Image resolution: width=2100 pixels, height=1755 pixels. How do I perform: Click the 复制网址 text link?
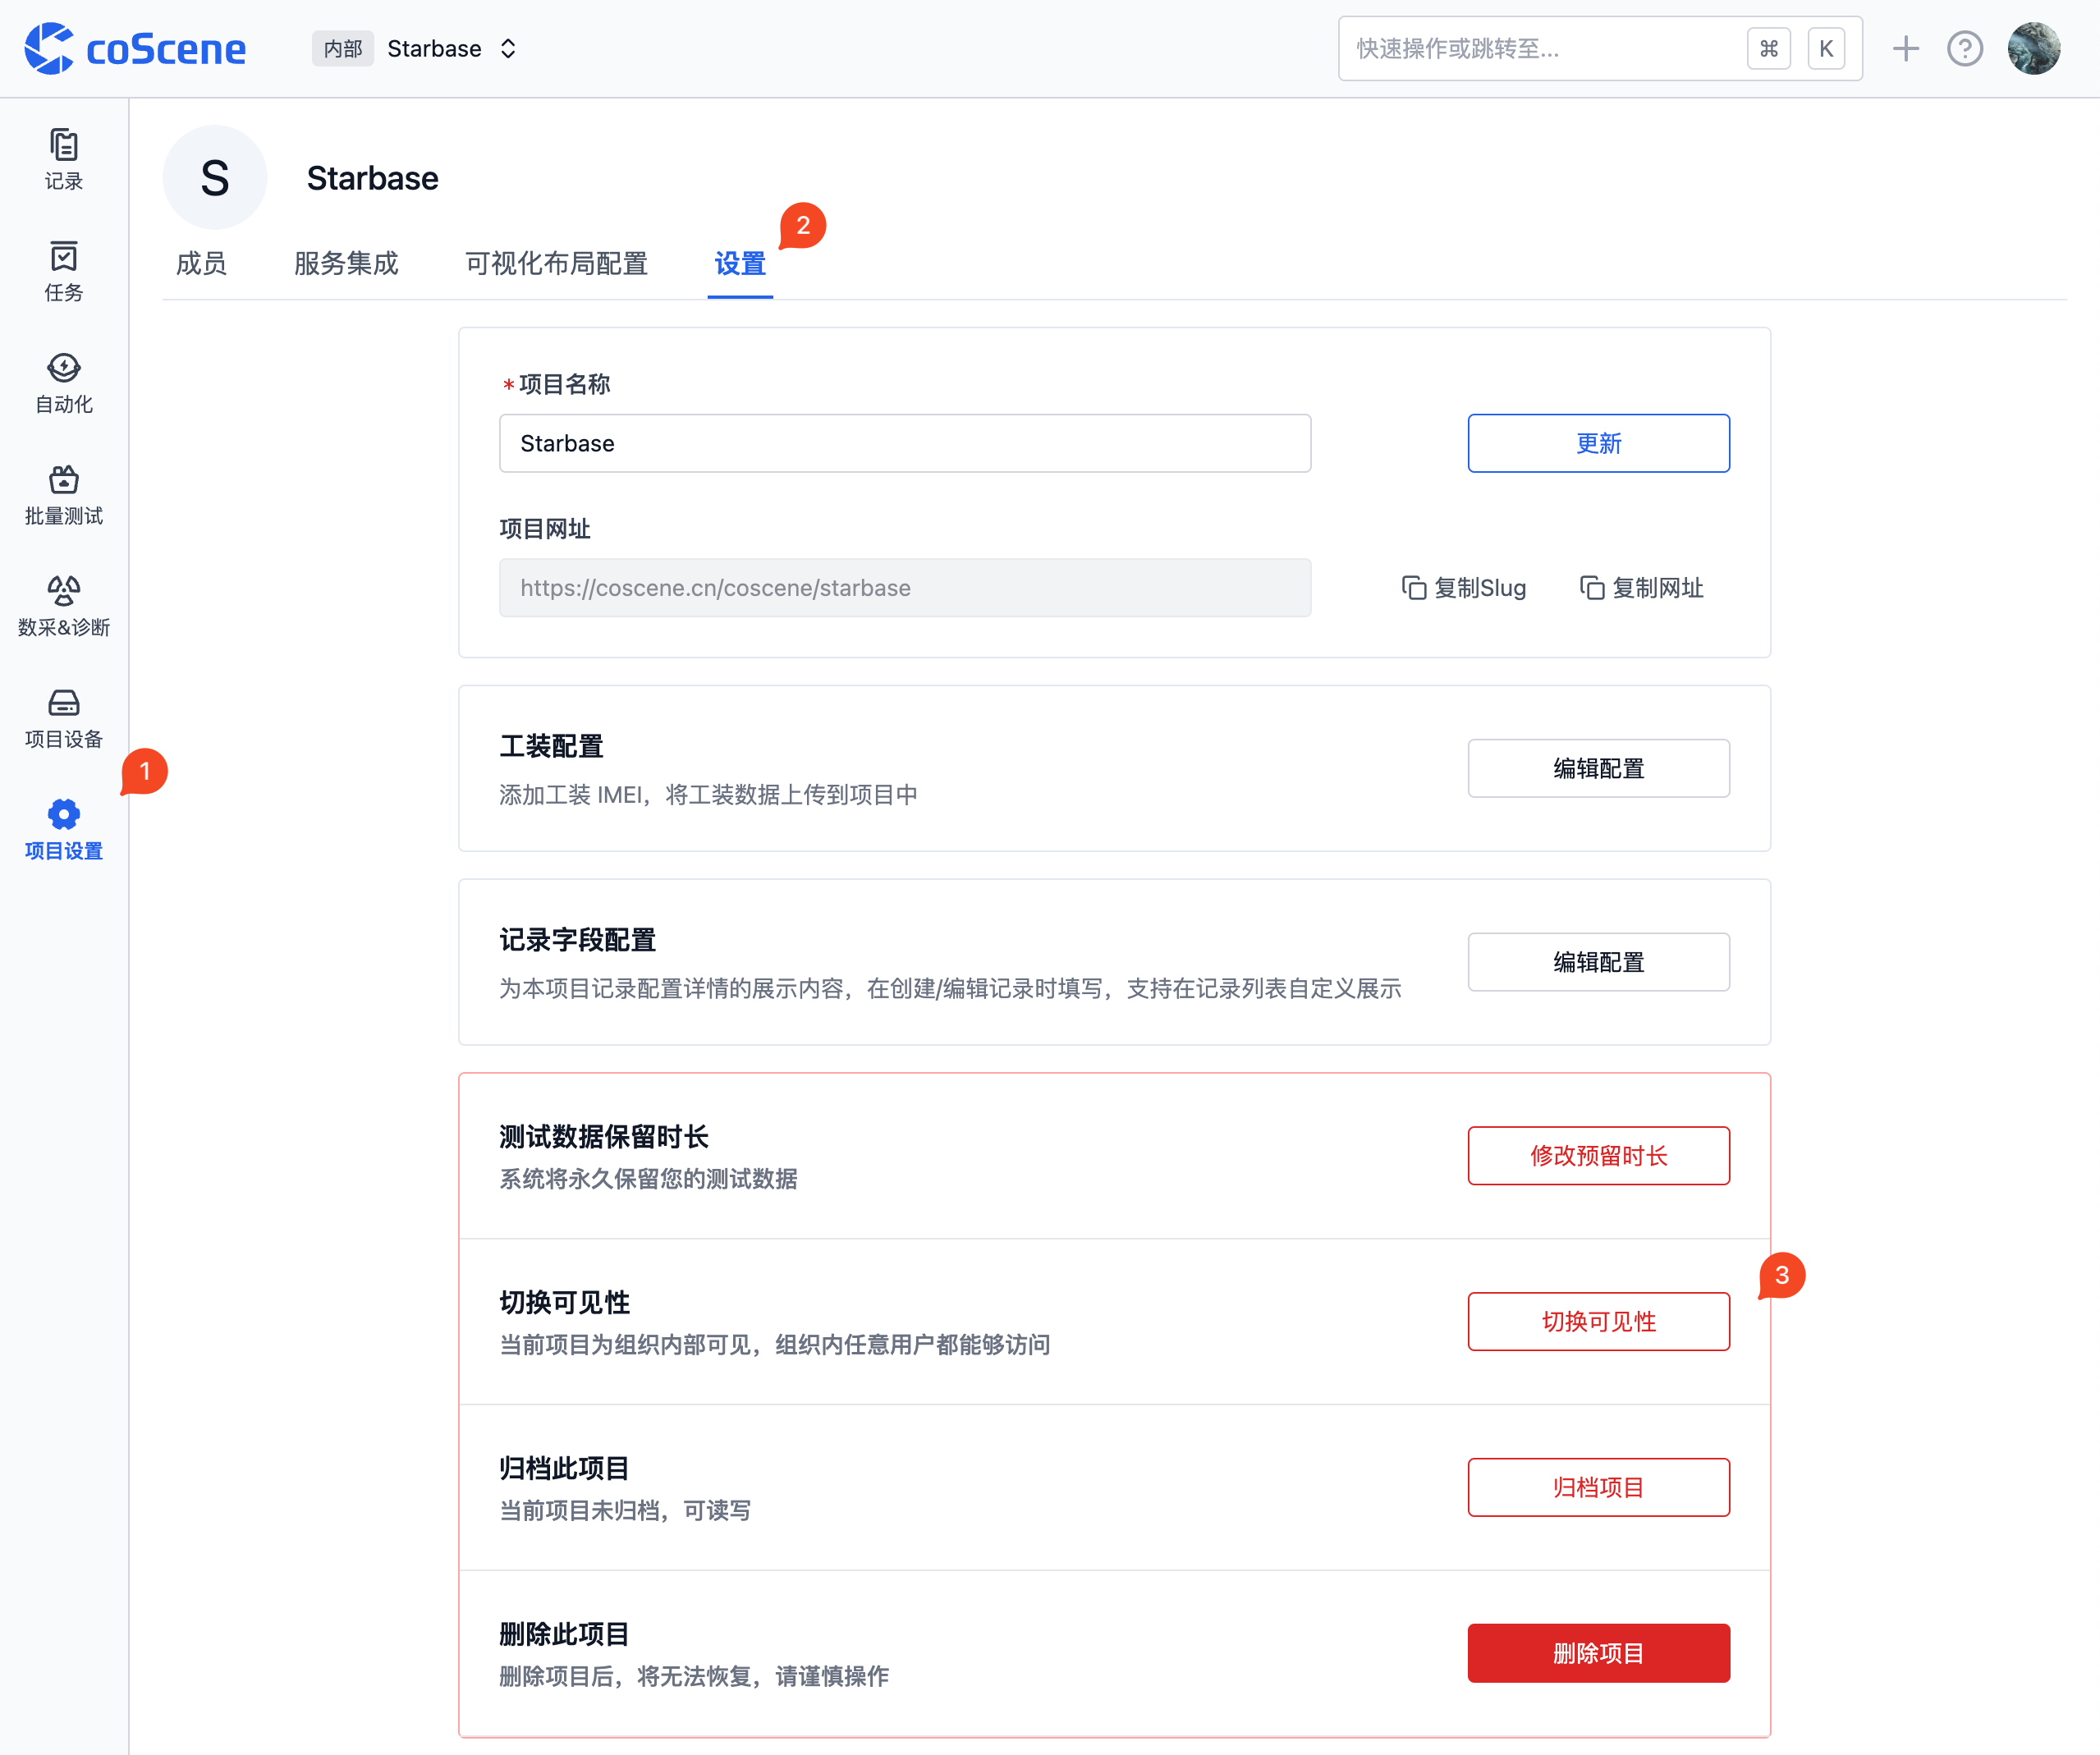click(x=1657, y=588)
